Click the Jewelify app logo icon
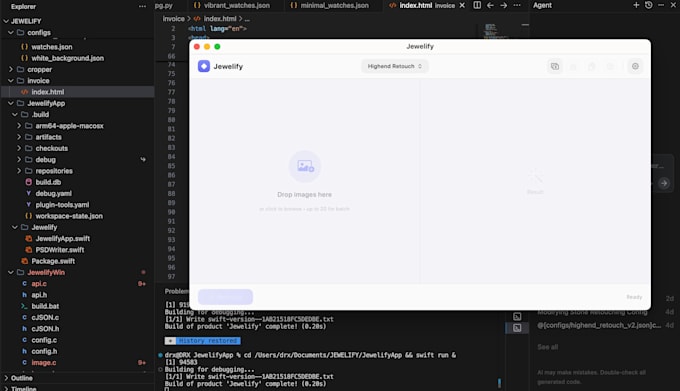Screen dimensions: 680x391 204,66
